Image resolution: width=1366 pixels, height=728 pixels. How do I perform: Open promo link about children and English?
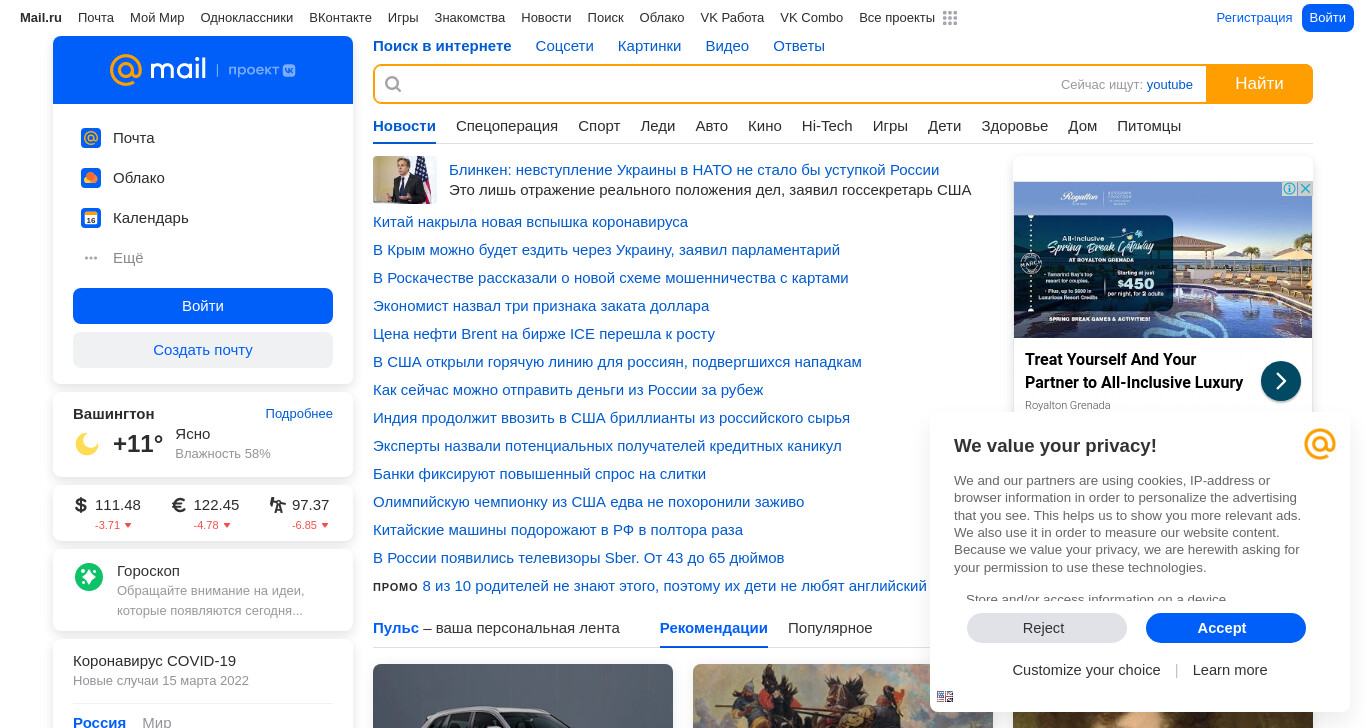pyautogui.click(x=675, y=586)
